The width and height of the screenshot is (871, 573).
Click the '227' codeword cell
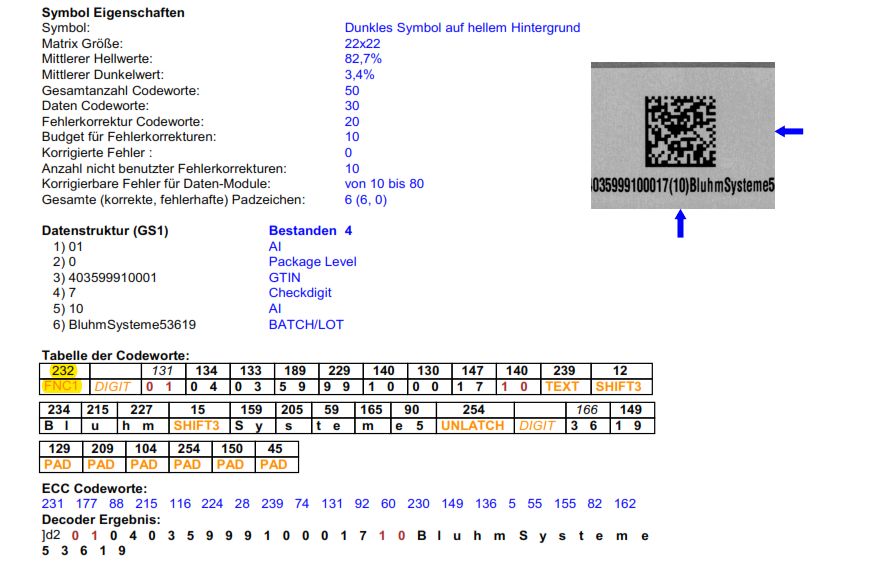[x=141, y=410]
